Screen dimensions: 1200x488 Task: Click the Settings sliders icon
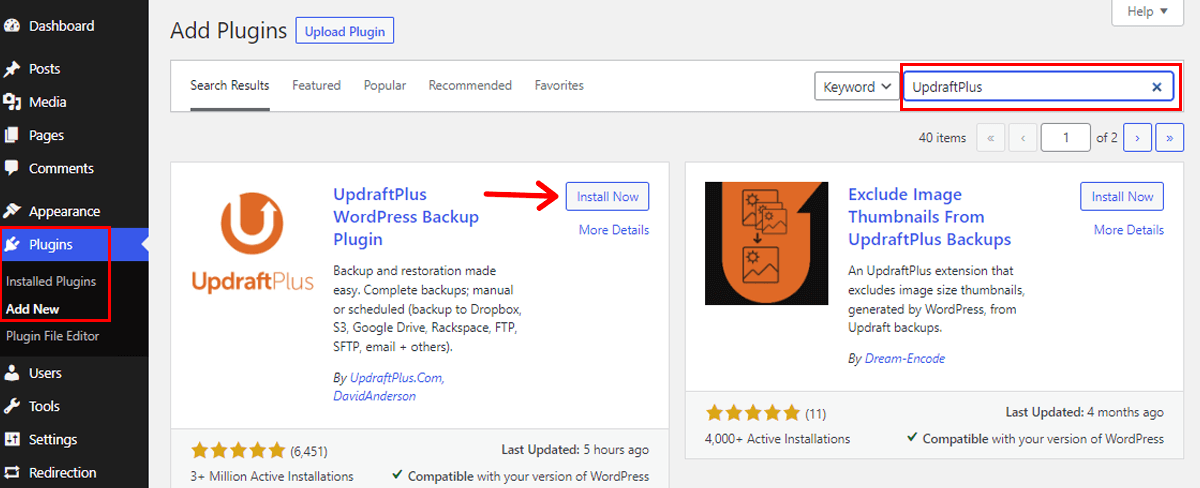tap(12, 439)
